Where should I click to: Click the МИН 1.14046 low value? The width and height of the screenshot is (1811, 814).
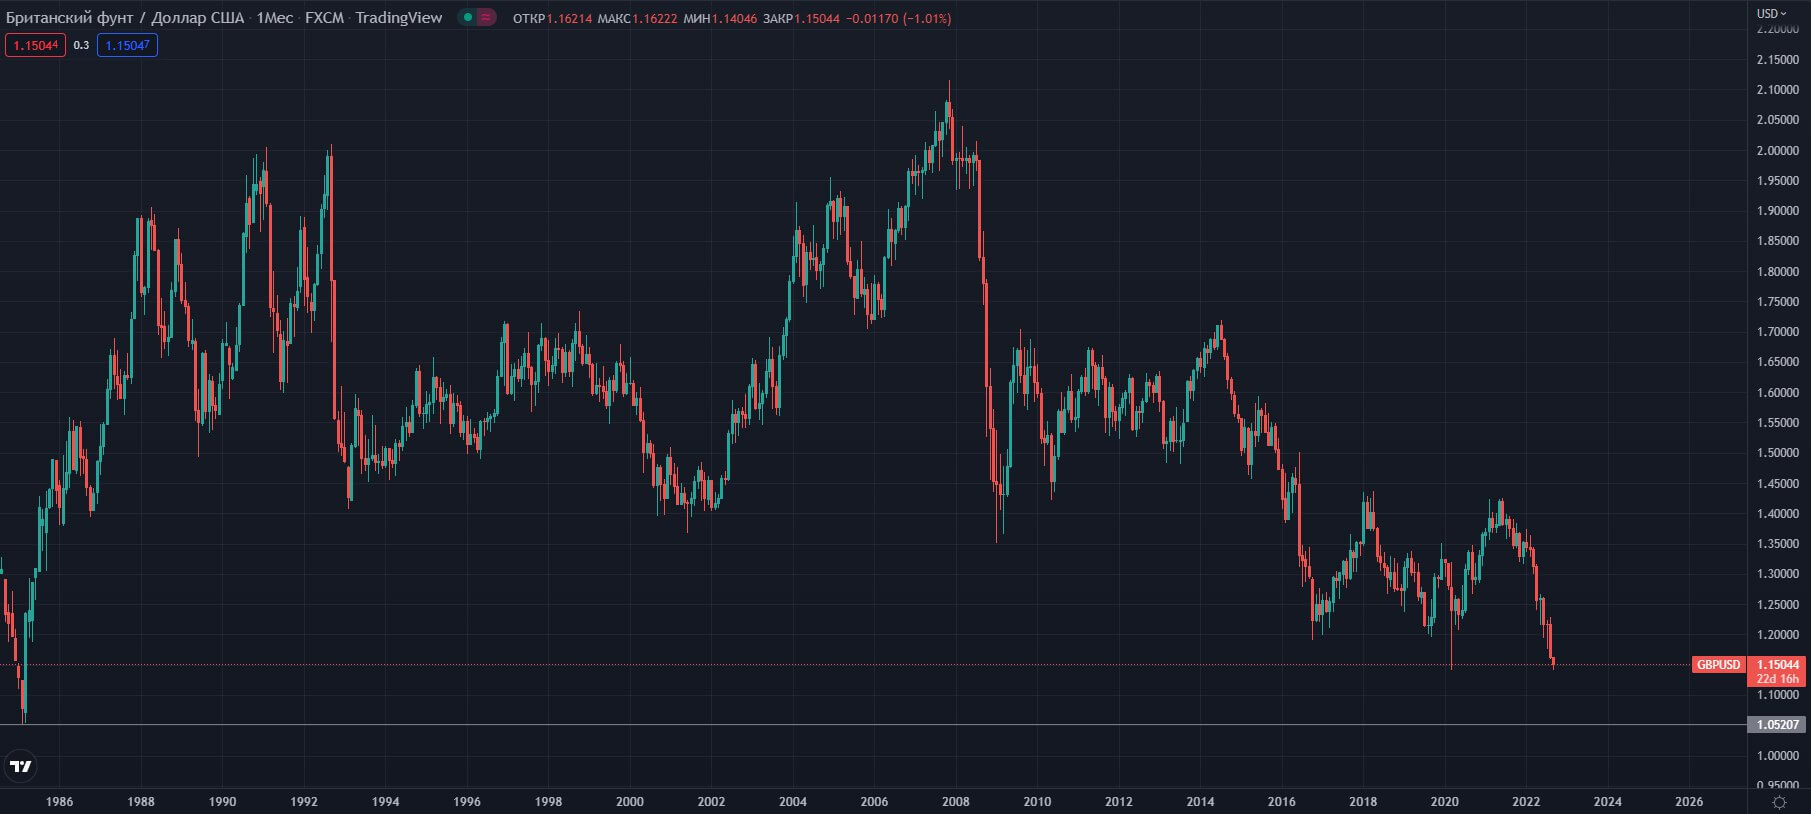[x=720, y=18]
